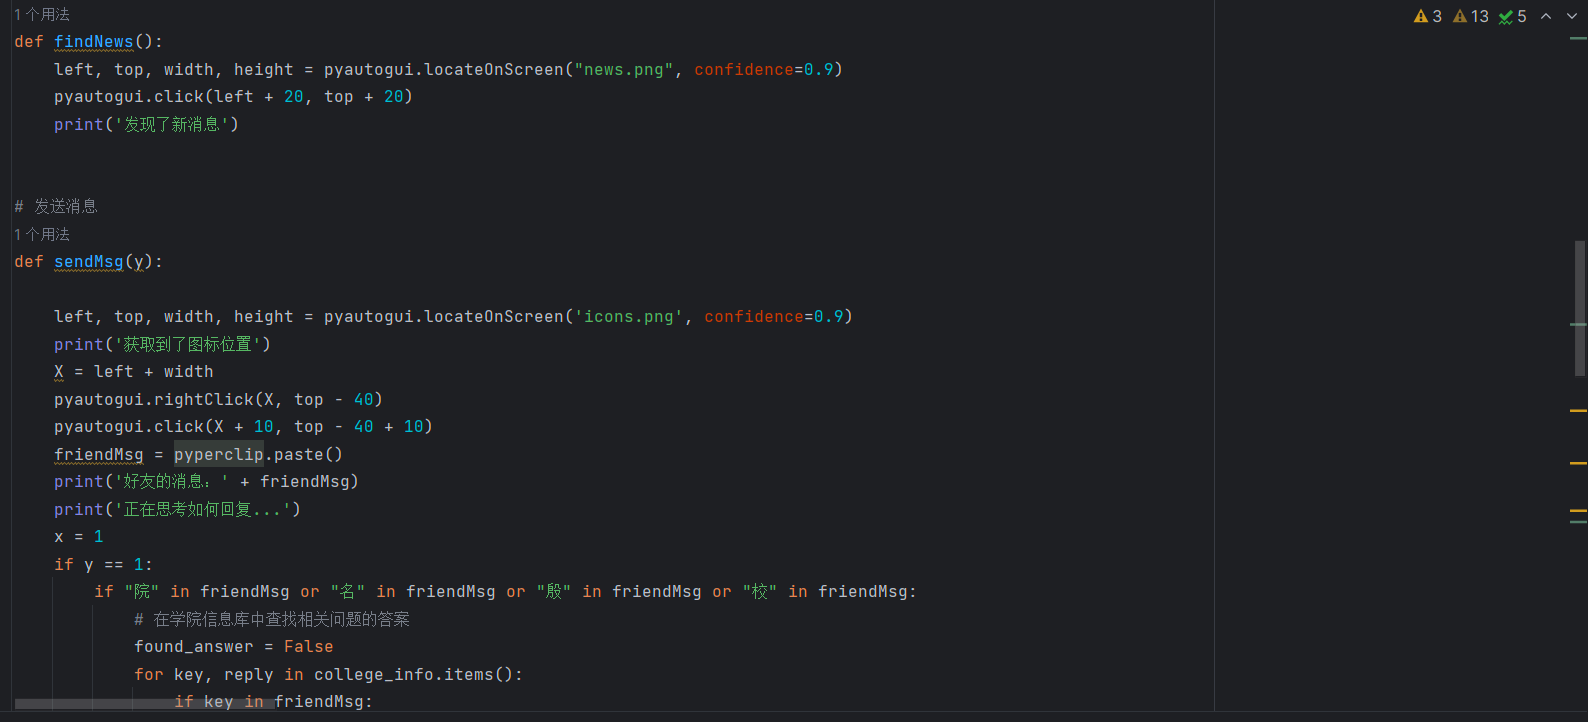Place cursor on the sendMsg function name

coord(89,262)
